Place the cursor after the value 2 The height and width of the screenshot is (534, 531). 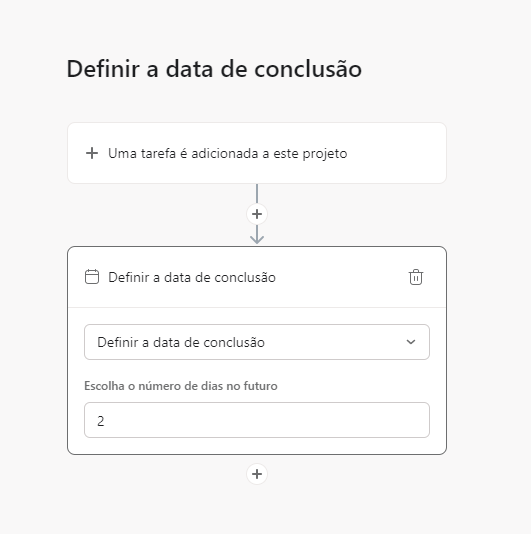pyautogui.click(x=106, y=421)
